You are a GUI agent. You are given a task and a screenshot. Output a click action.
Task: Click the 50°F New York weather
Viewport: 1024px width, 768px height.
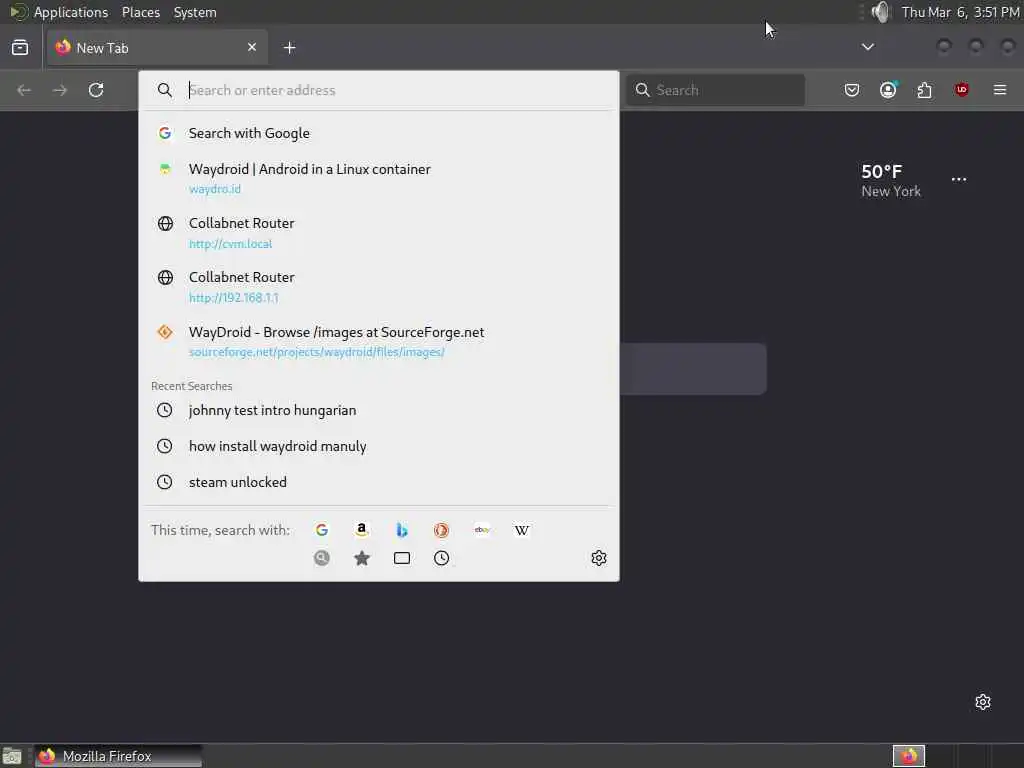click(x=891, y=181)
